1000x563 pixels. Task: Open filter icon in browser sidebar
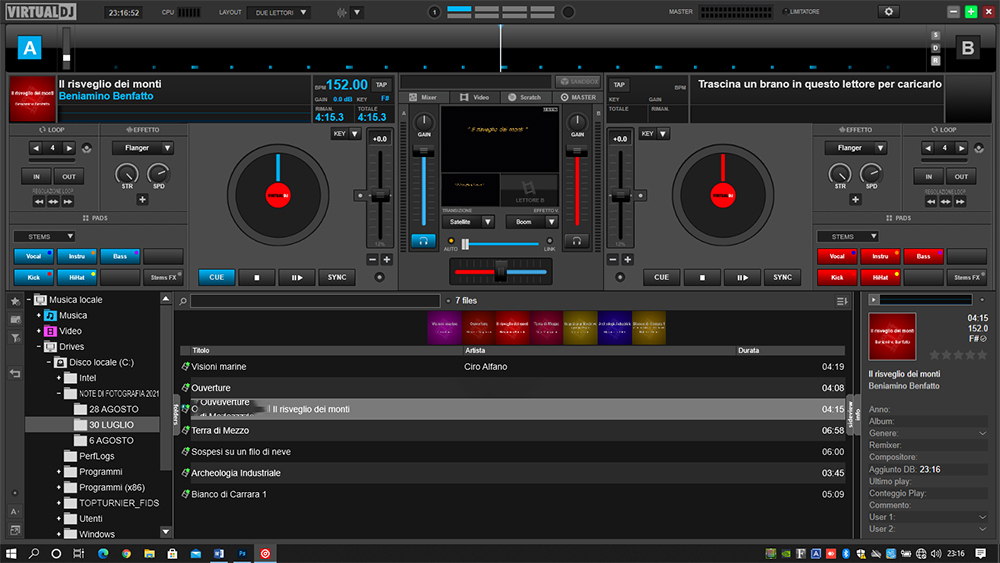[15, 338]
